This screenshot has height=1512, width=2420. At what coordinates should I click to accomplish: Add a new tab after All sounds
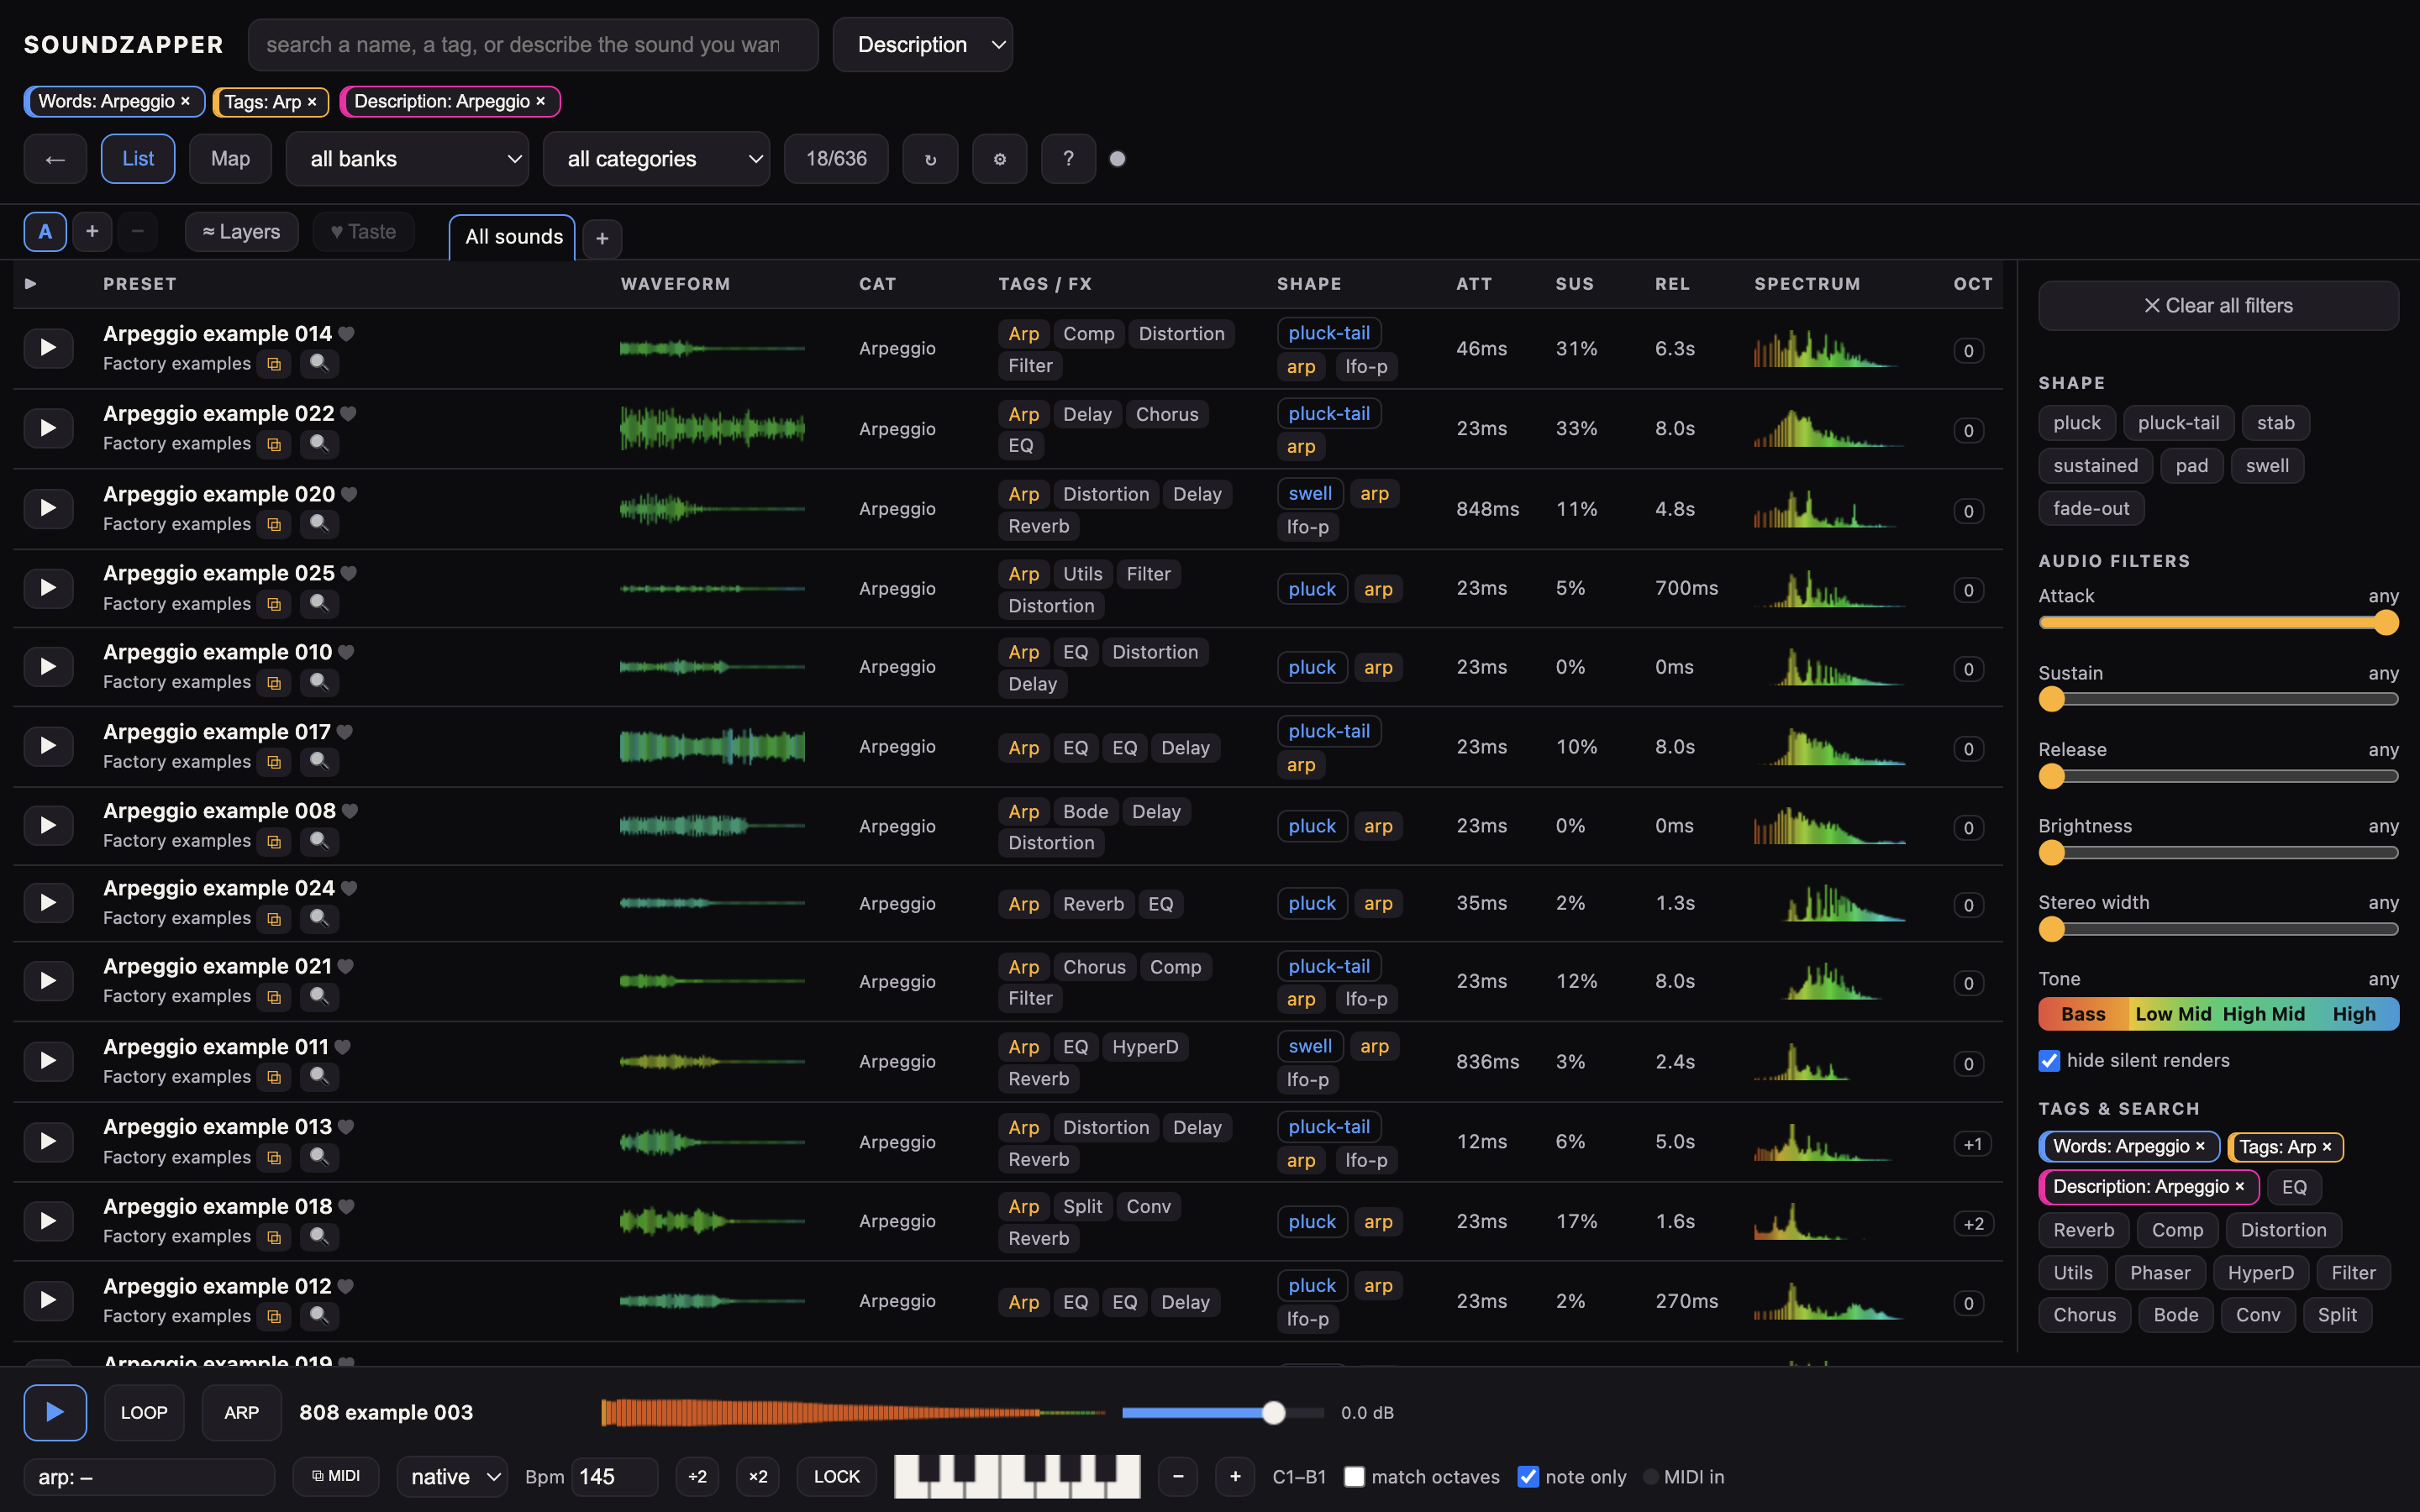pos(602,238)
